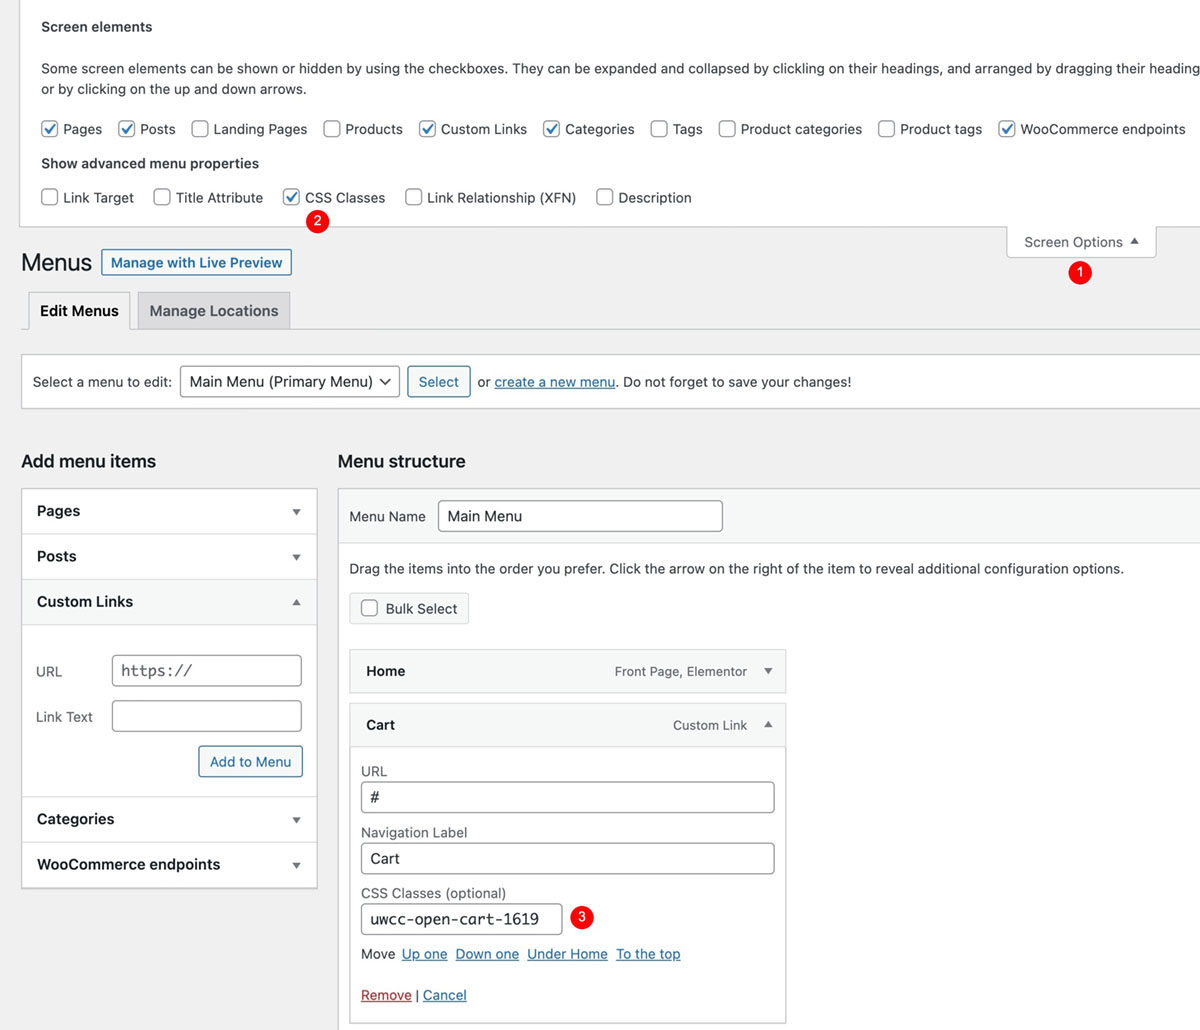Collapse the Custom Links section arrow
1200x1030 pixels.
click(296, 602)
